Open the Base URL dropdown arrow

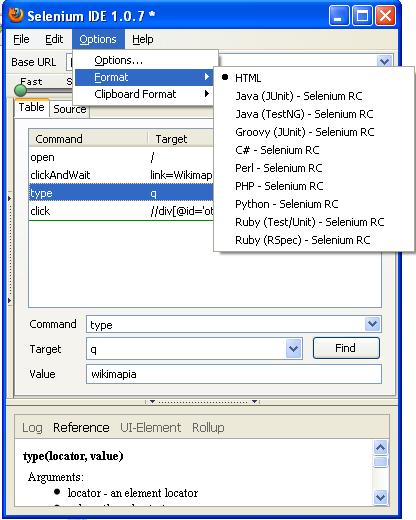tap(384, 61)
